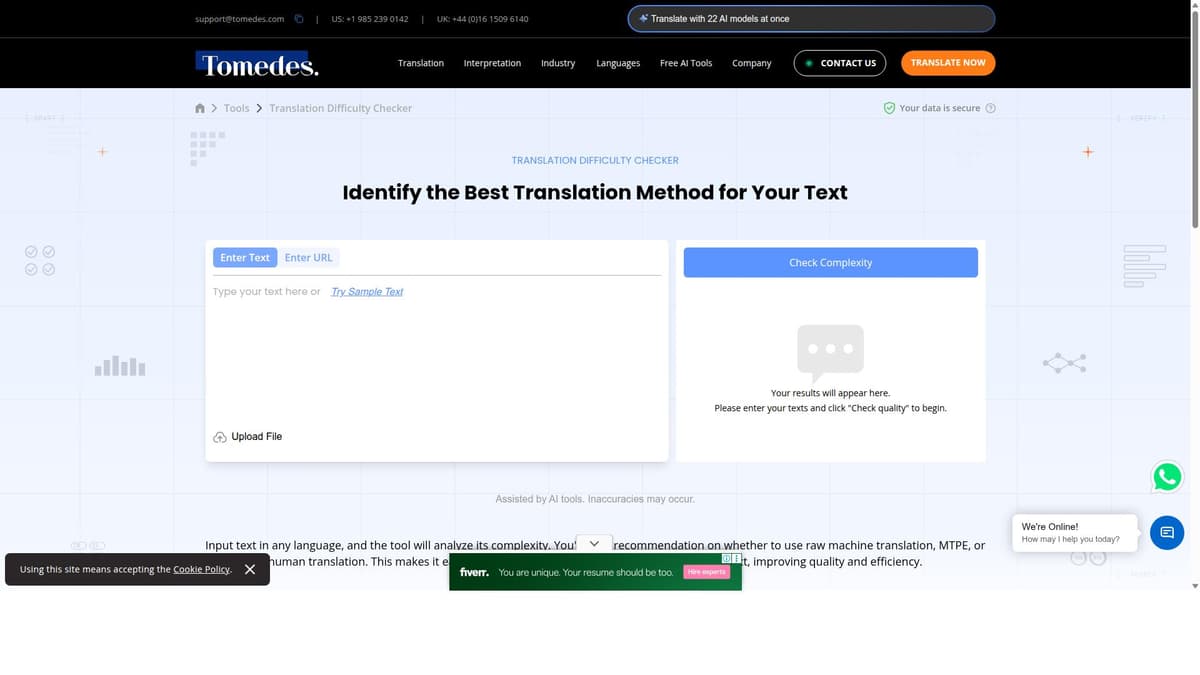Click inside the text input area

point(437,355)
